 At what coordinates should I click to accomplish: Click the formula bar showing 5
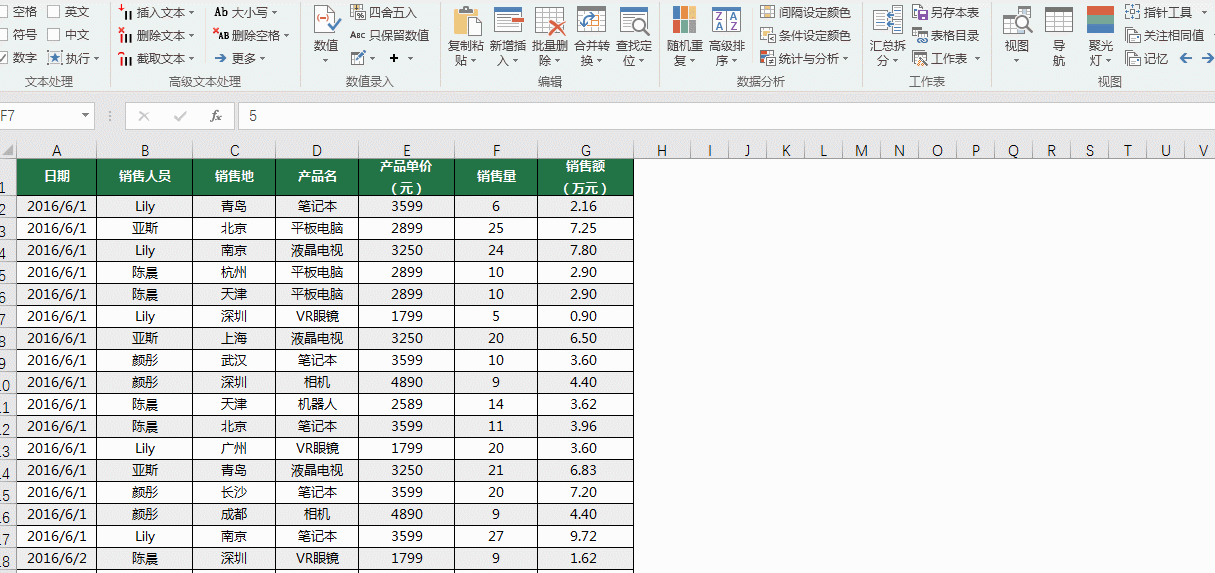(725, 116)
